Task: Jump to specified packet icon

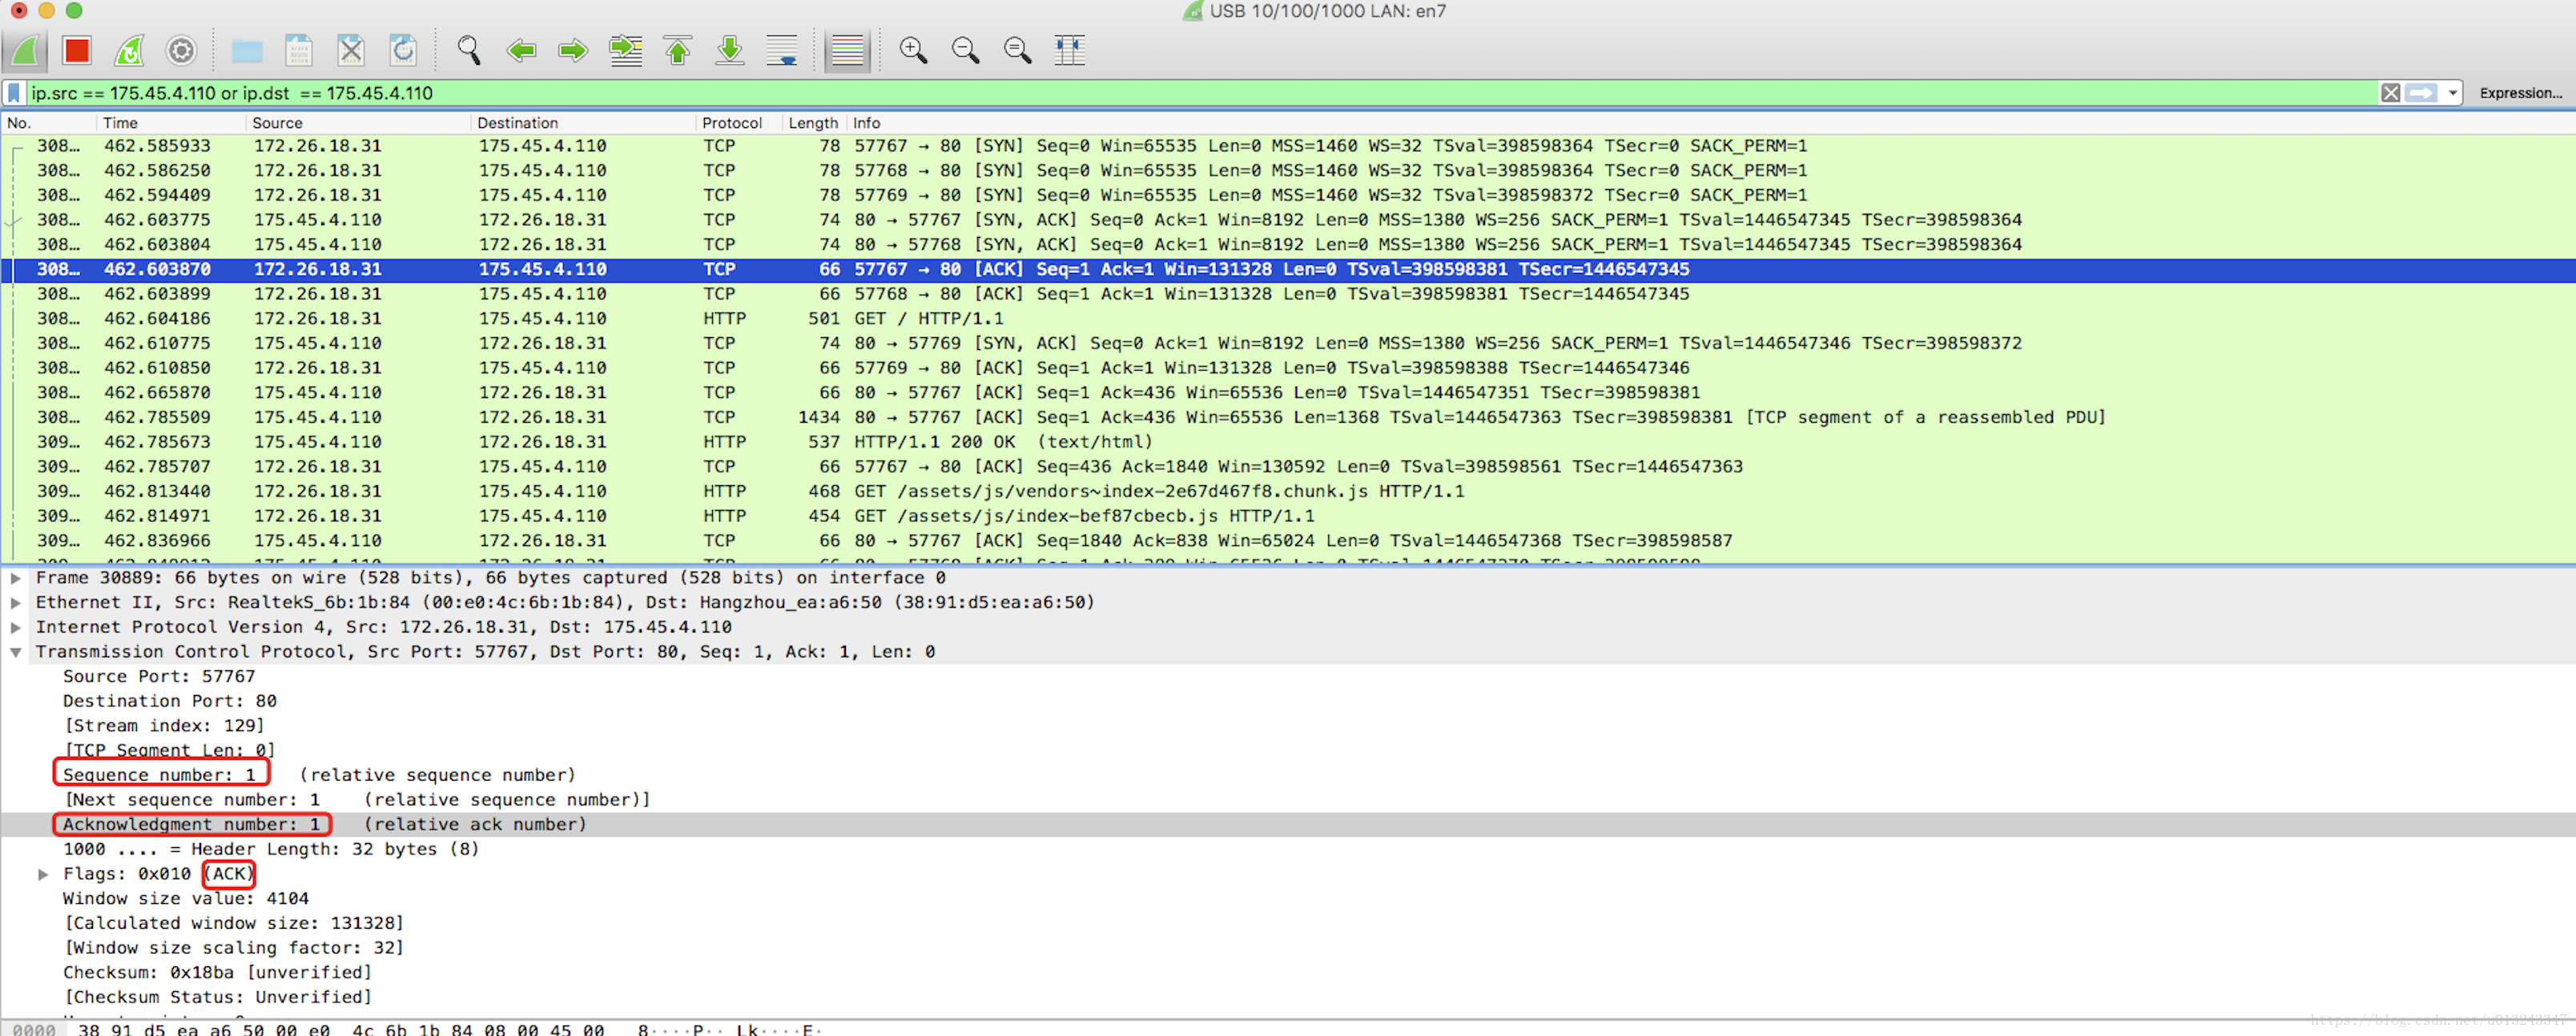Action: point(626,50)
